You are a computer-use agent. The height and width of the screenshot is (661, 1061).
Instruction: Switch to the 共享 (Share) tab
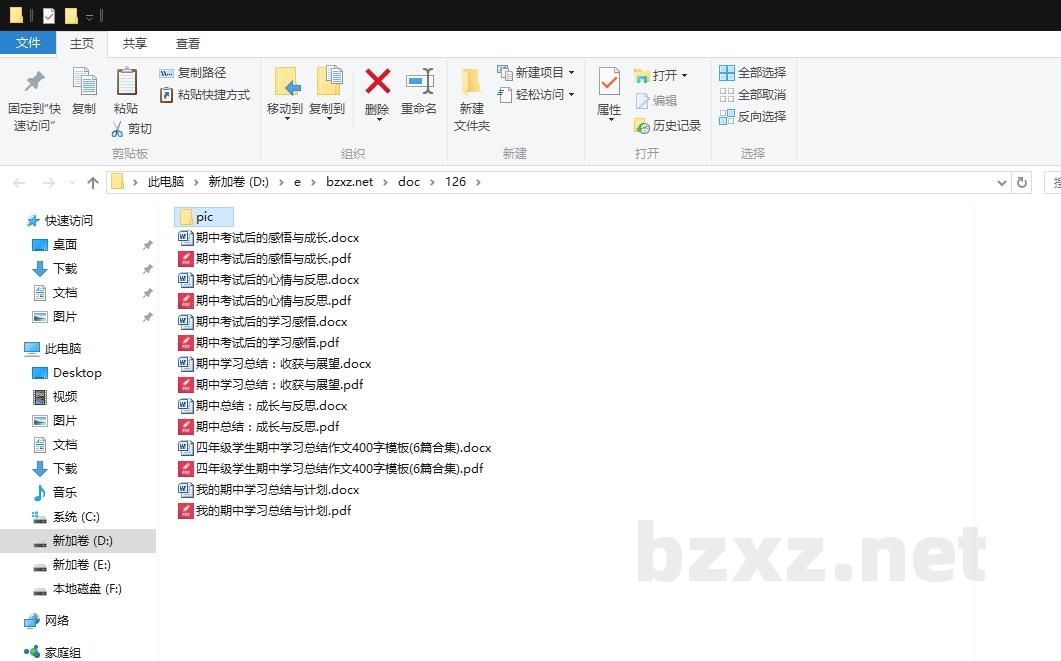tap(135, 43)
